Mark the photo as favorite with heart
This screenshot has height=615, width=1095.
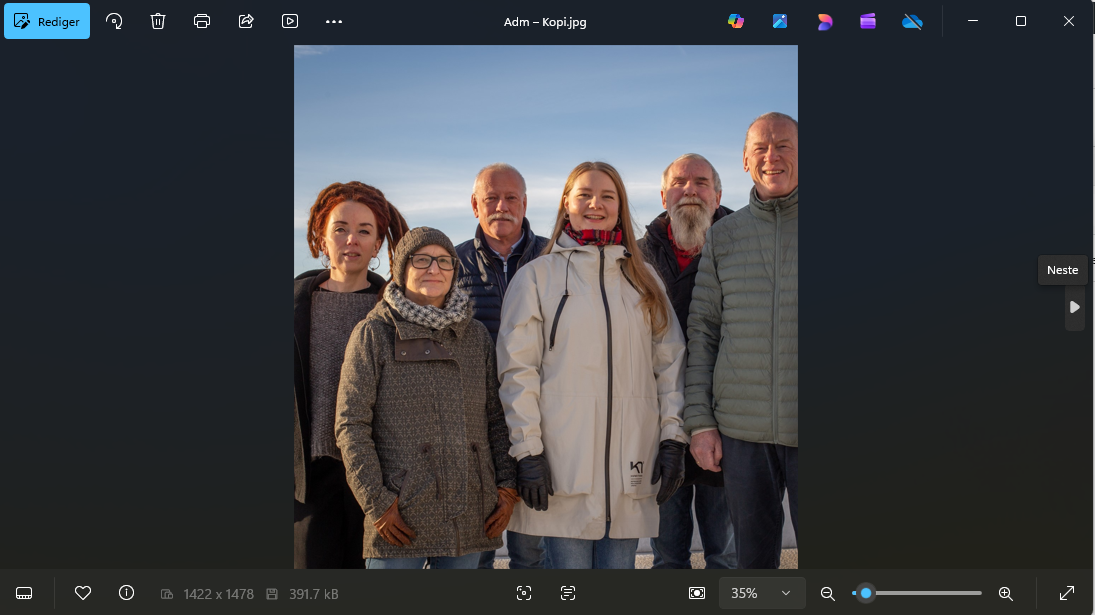83,593
